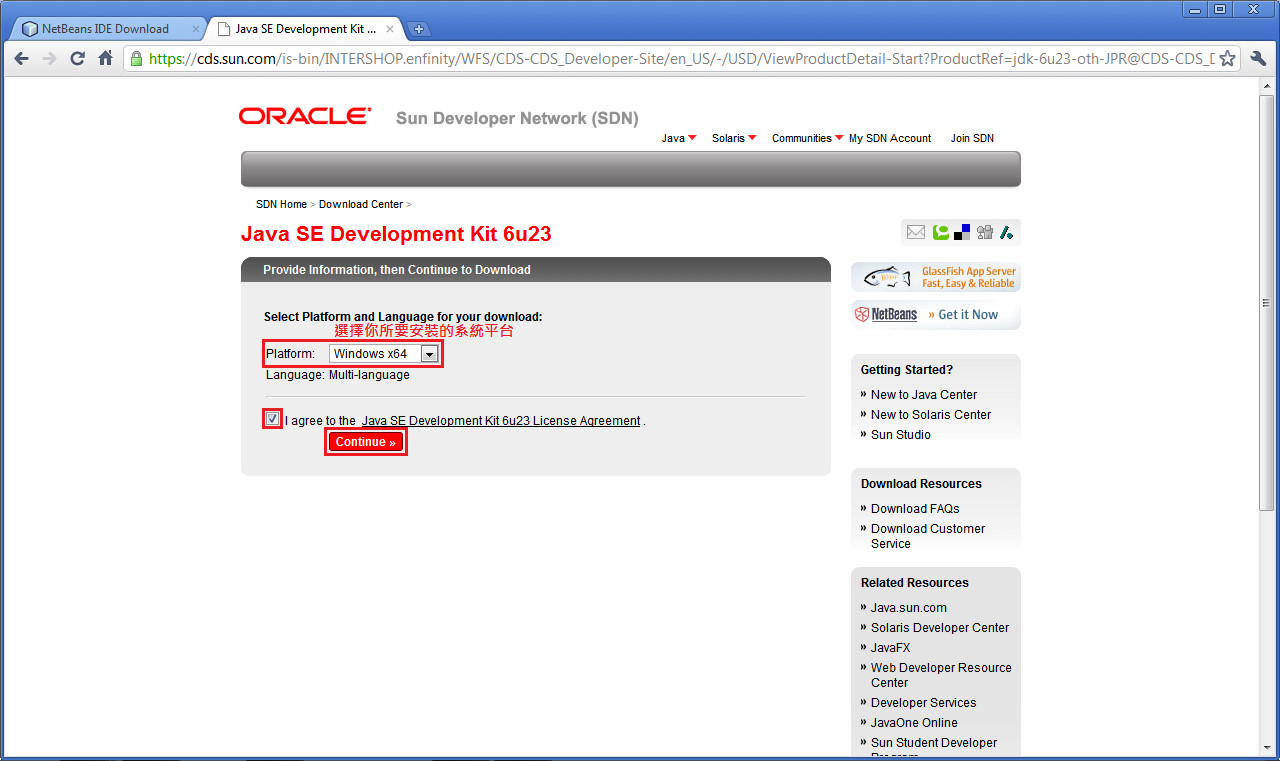Image resolution: width=1280 pixels, height=761 pixels.
Task: Click the red Continue button
Action: 366,442
